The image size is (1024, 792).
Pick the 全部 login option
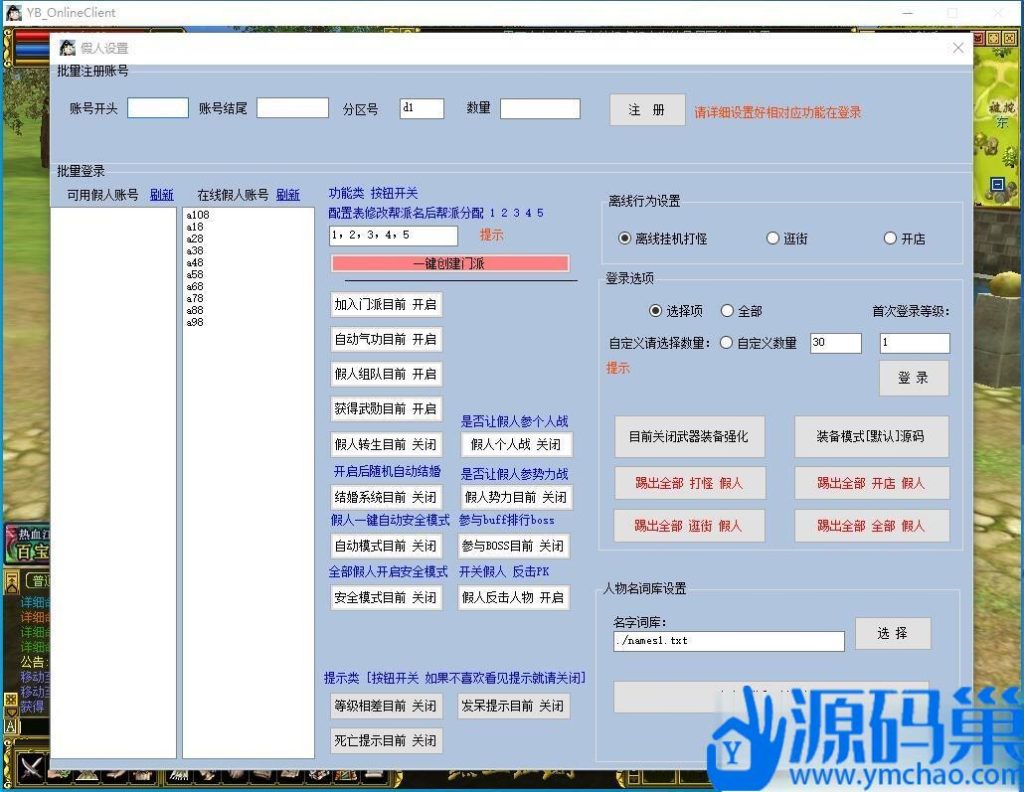(727, 311)
